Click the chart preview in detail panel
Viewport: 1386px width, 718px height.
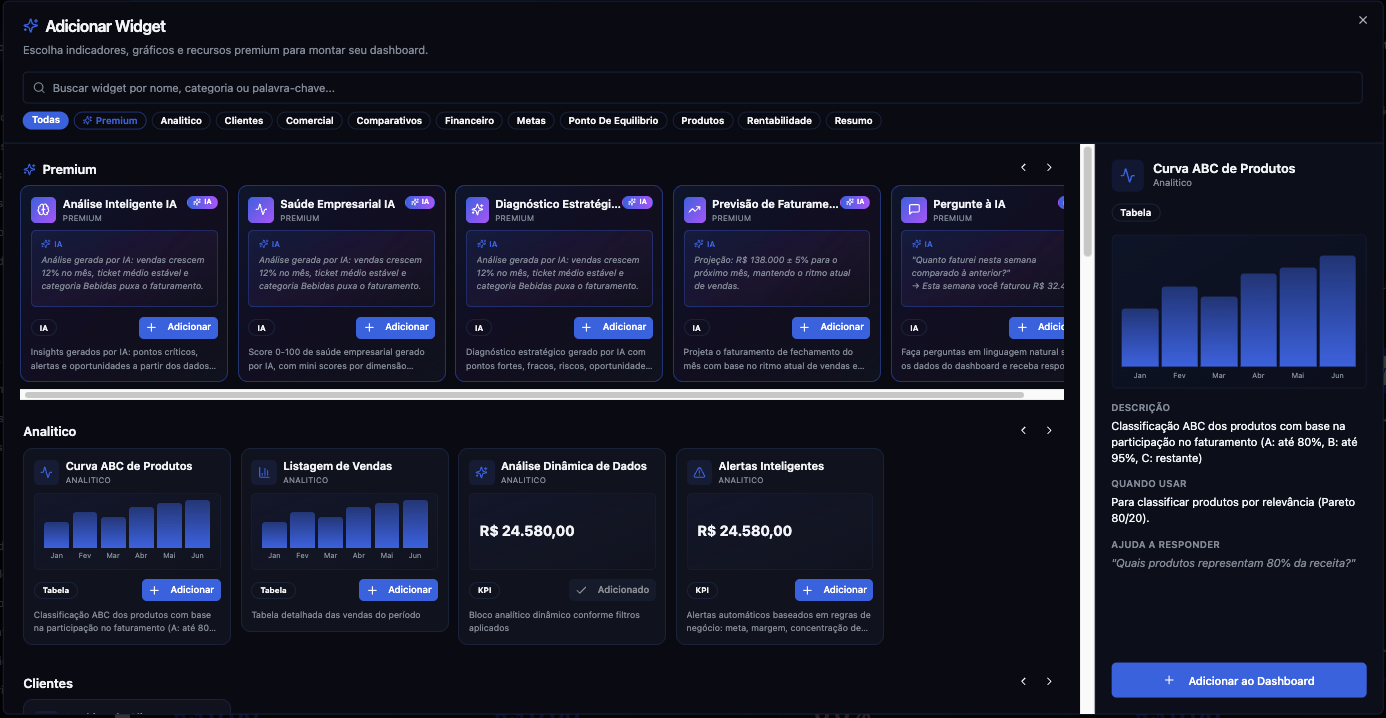1239,311
